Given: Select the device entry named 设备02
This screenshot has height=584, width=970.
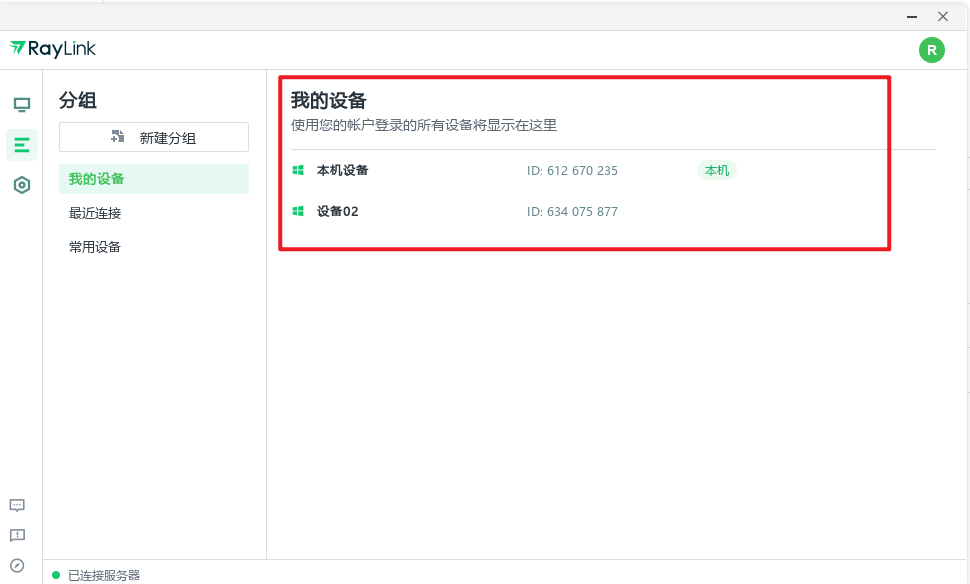Looking at the screenshot, I should point(336,211).
